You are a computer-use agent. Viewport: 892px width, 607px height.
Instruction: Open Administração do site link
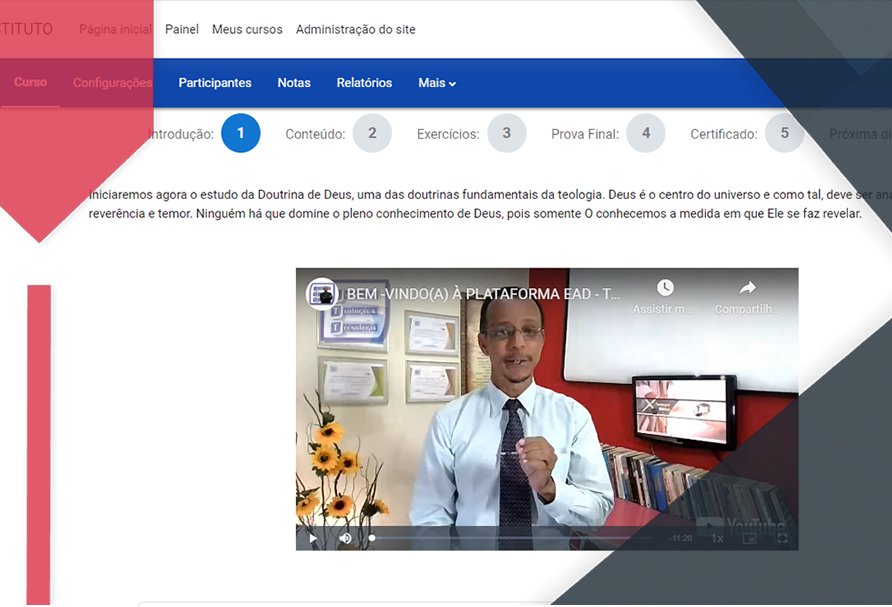(355, 30)
